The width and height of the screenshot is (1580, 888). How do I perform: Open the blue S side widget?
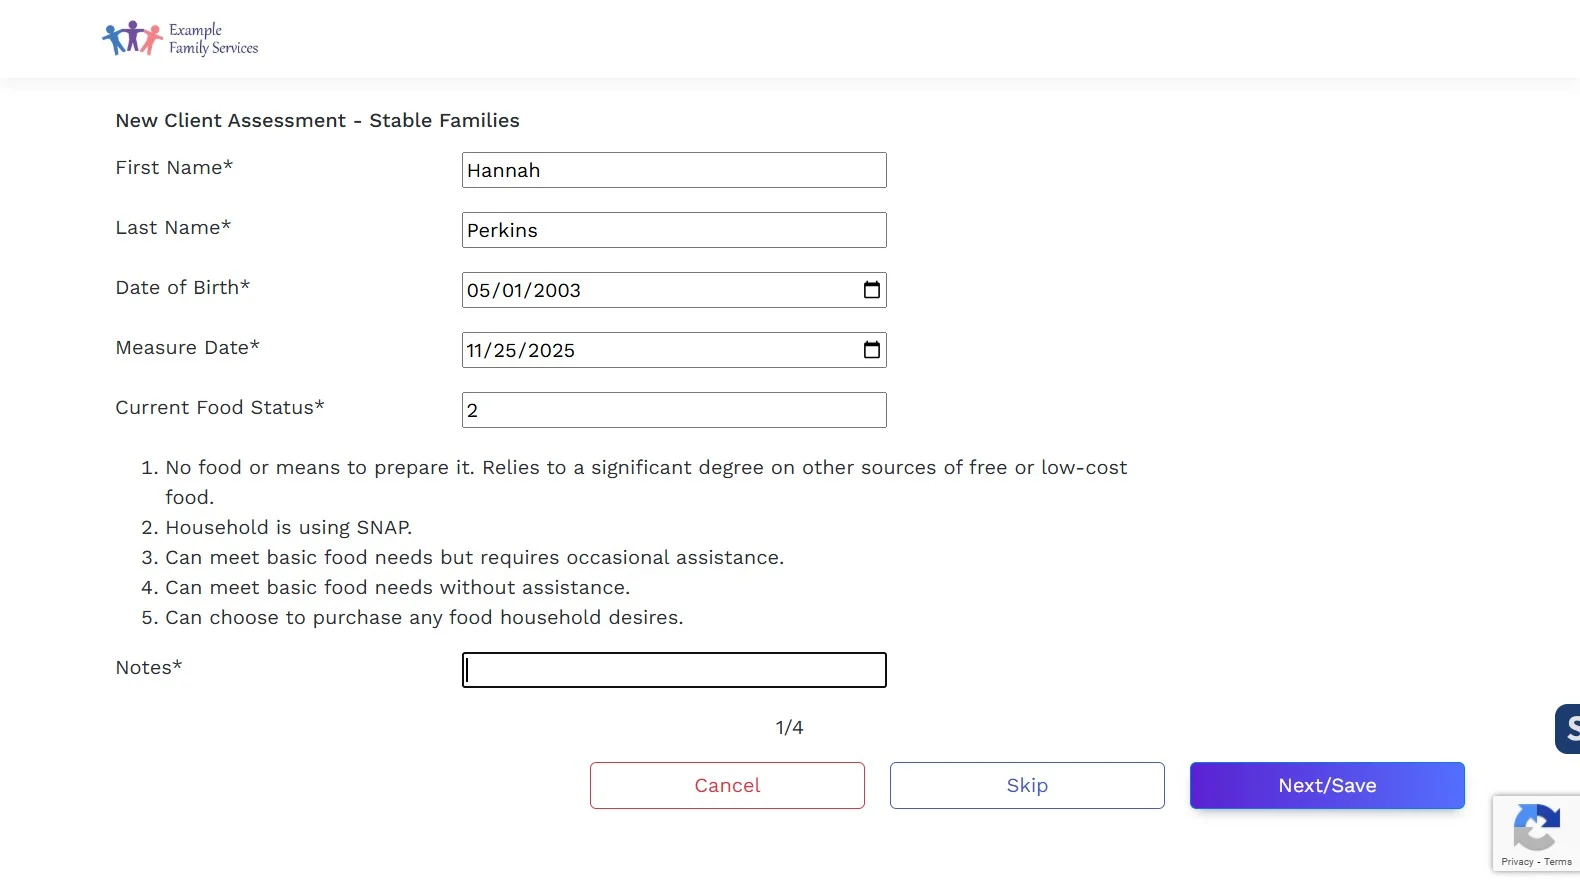(x=1568, y=728)
